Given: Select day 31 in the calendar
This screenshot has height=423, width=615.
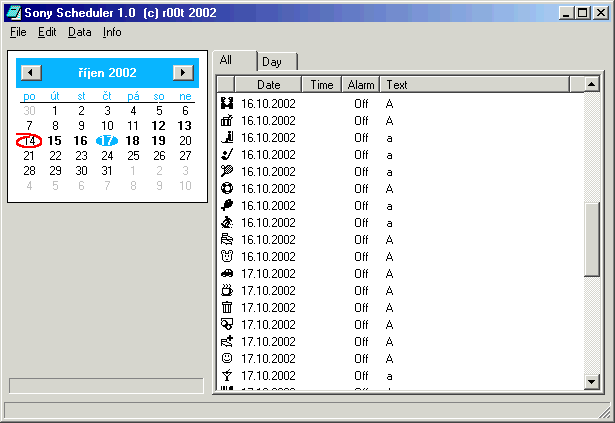Looking at the screenshot, I should coord(107,171).
